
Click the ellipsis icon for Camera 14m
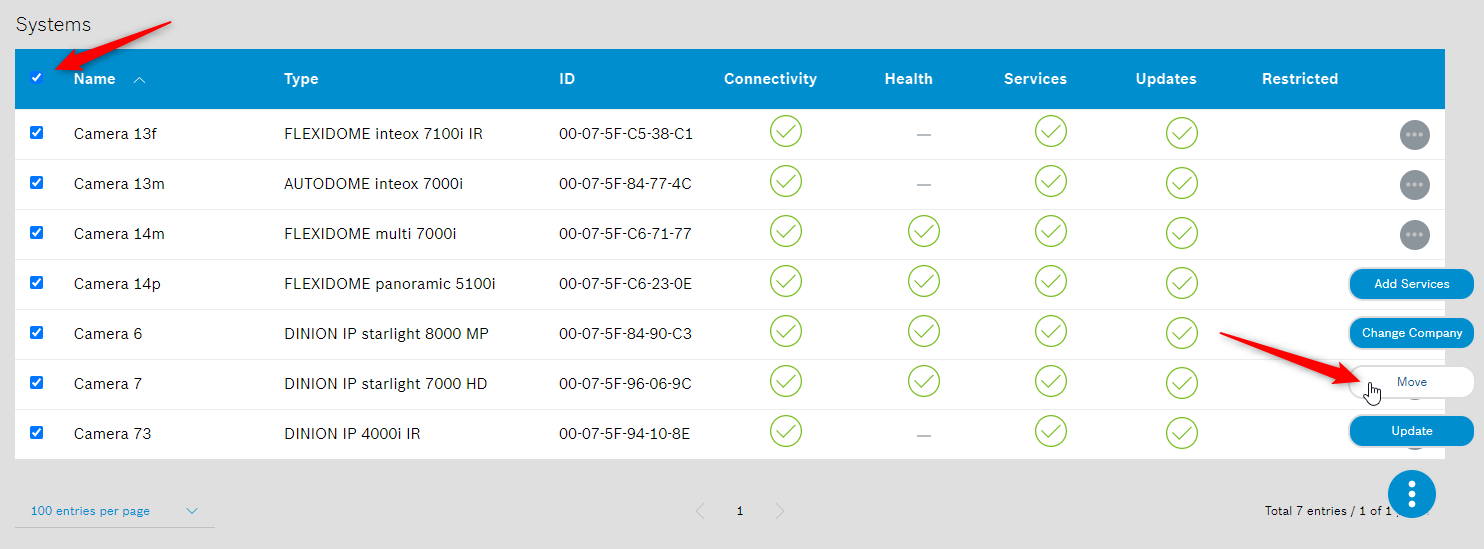(1414, 234)
